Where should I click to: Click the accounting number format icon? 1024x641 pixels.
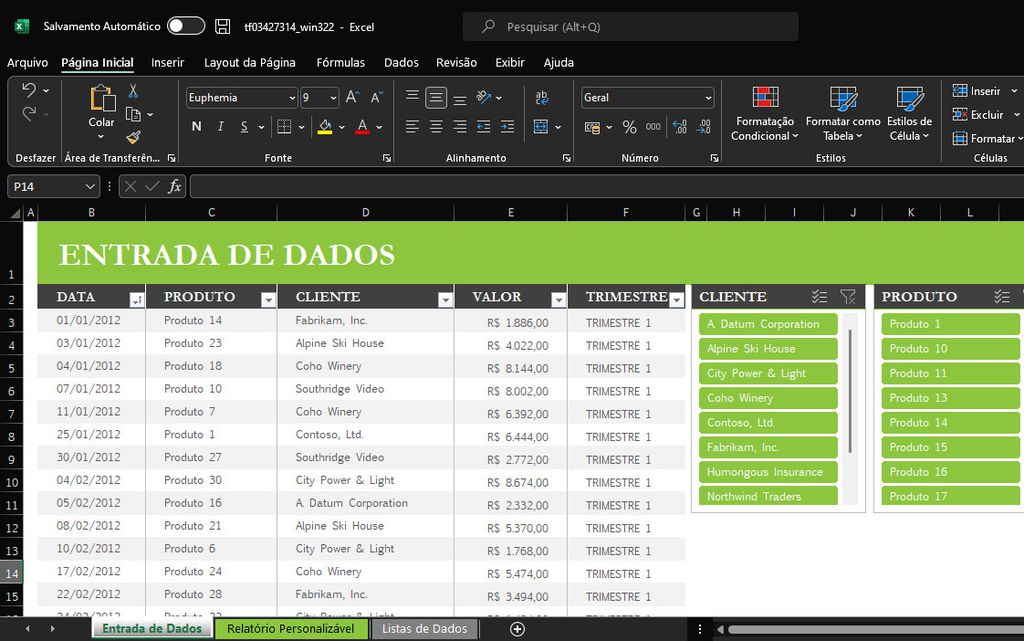(x=592, y=127)
